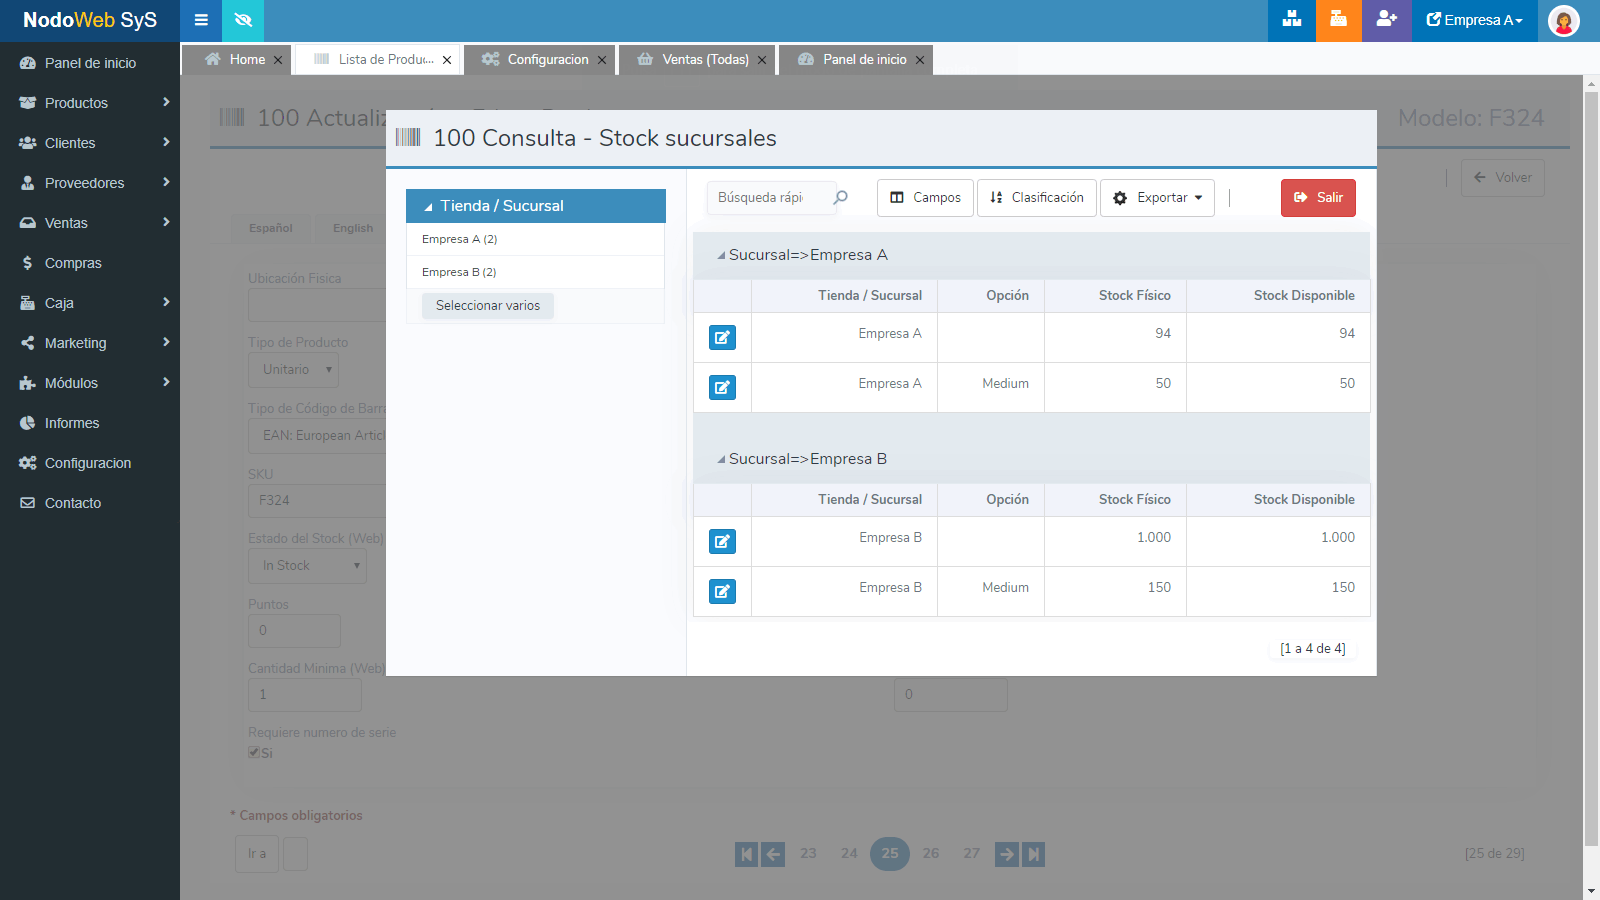This screenshot has width=1600, height=900.
Task: Click the red Salir button
Action: pyautogui.click(x=1318, y=198)
